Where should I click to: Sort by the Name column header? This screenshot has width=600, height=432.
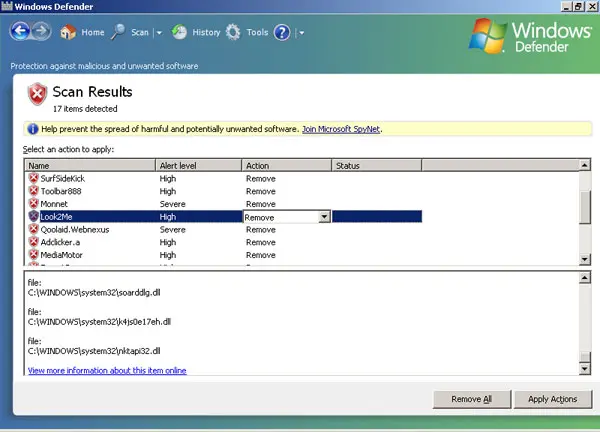(x=90, y=166)
